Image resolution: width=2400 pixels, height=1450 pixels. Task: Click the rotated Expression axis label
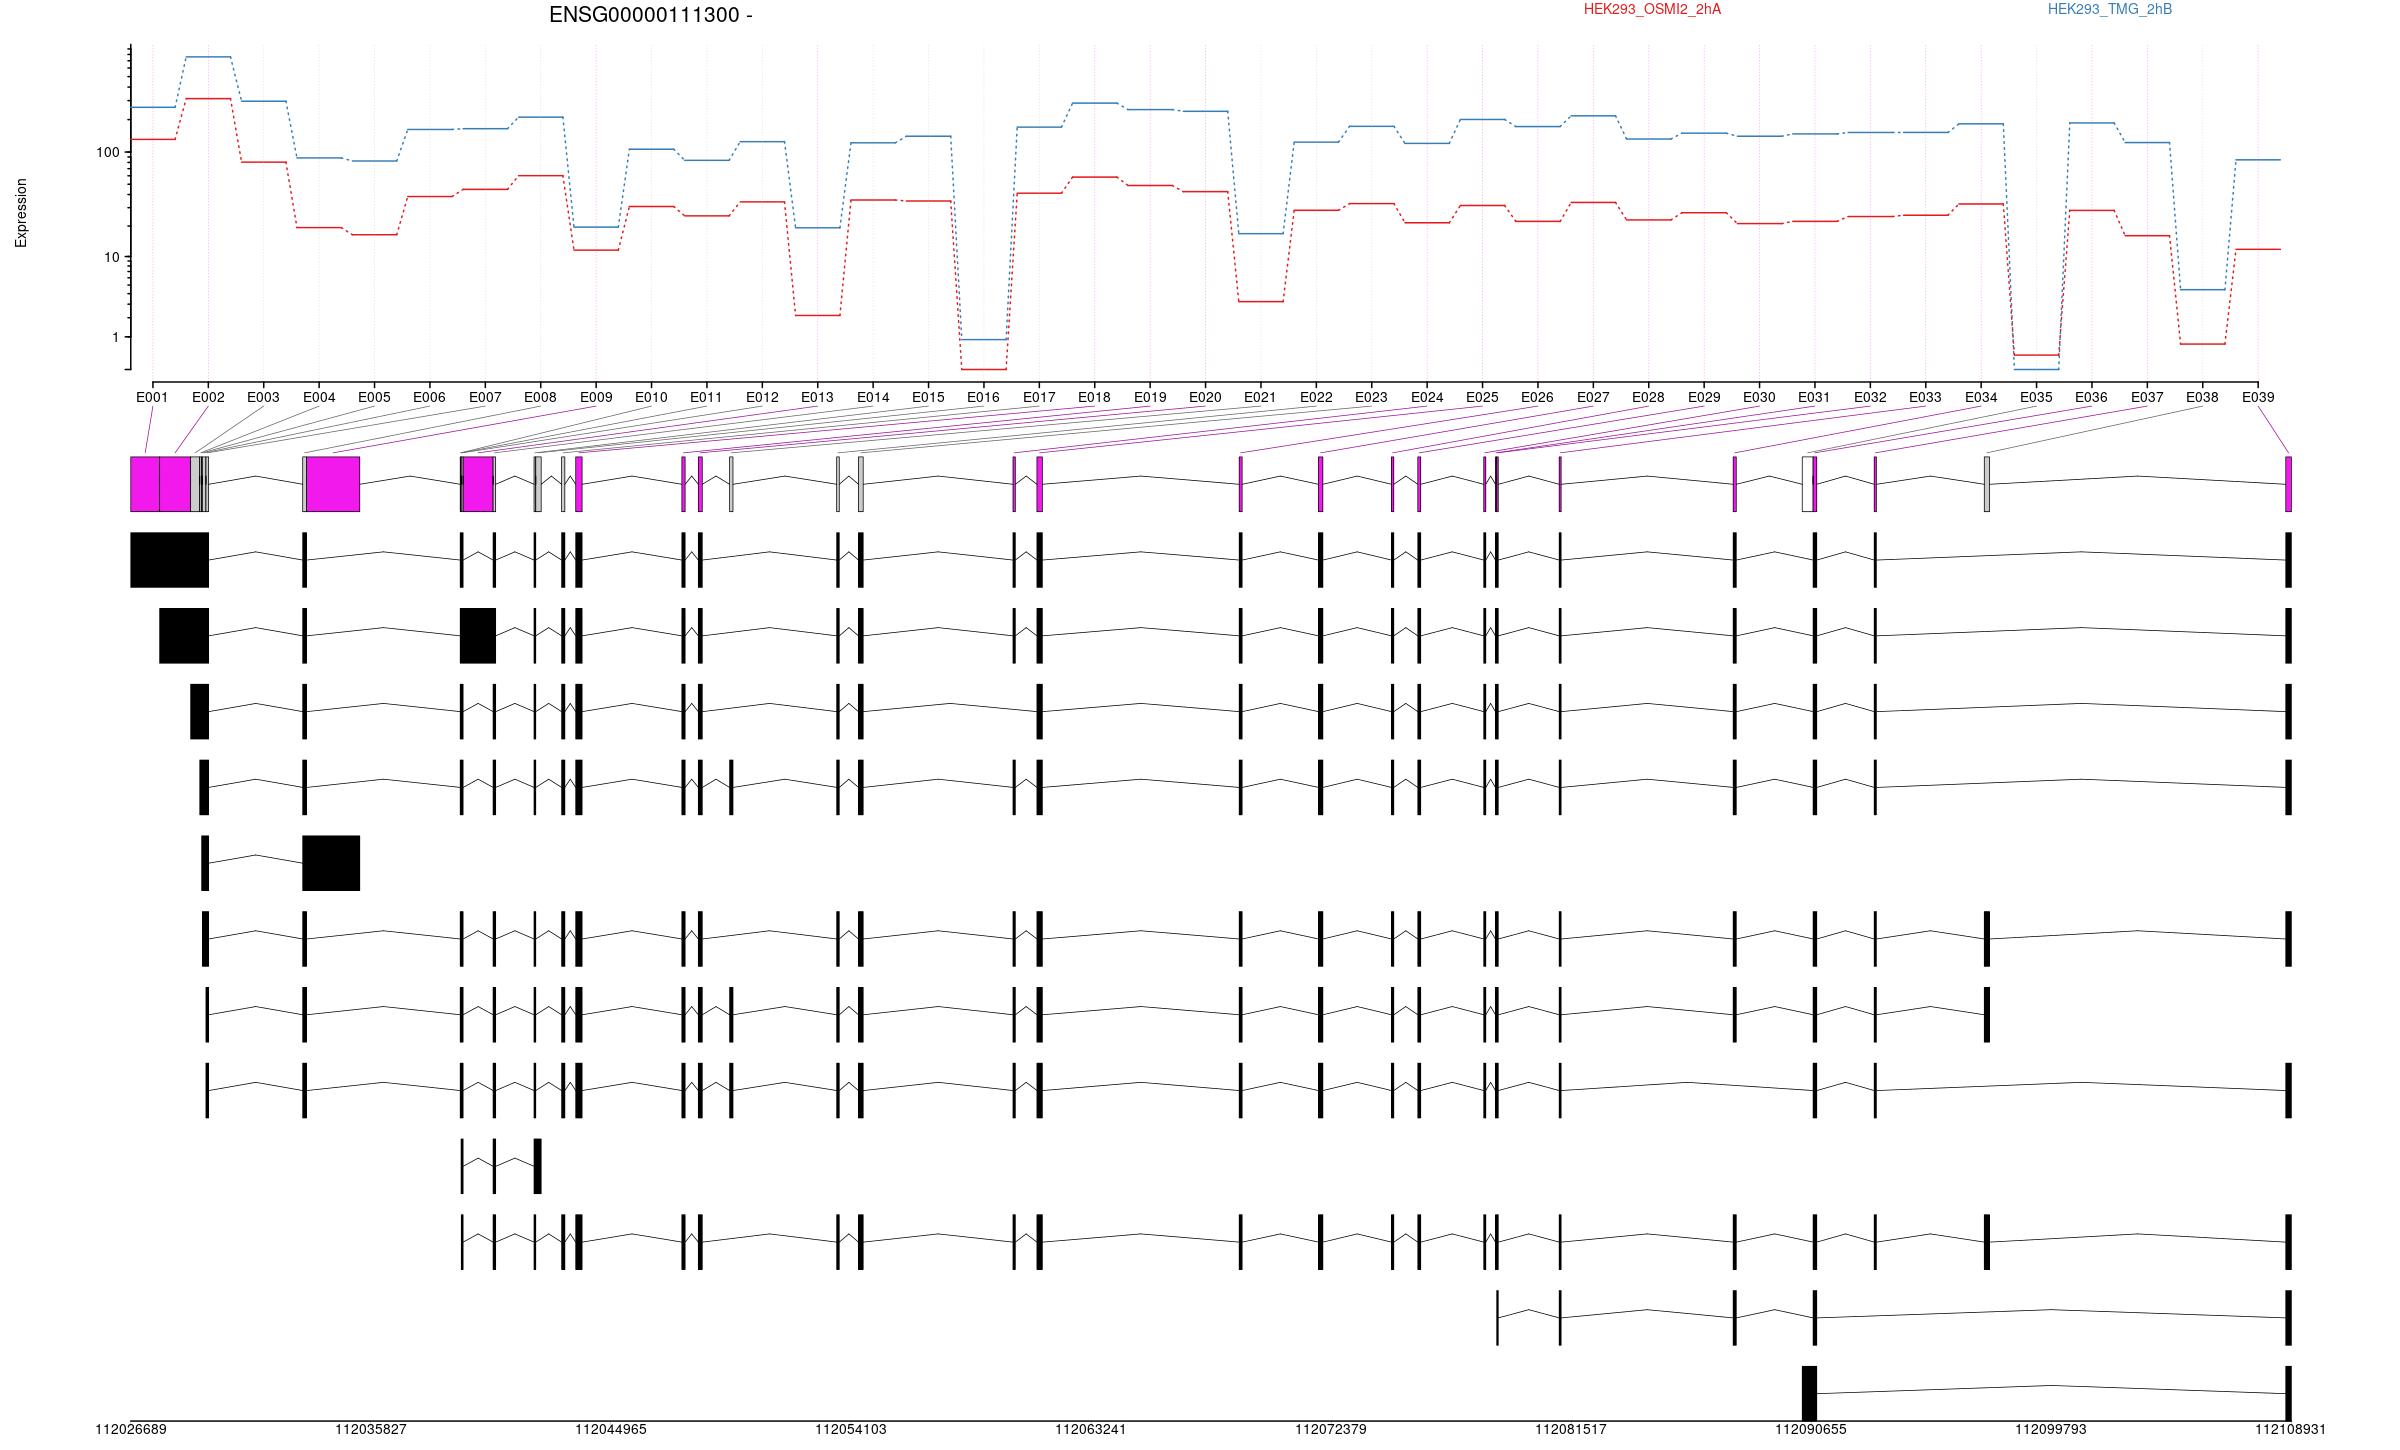[x=21, y=213]
